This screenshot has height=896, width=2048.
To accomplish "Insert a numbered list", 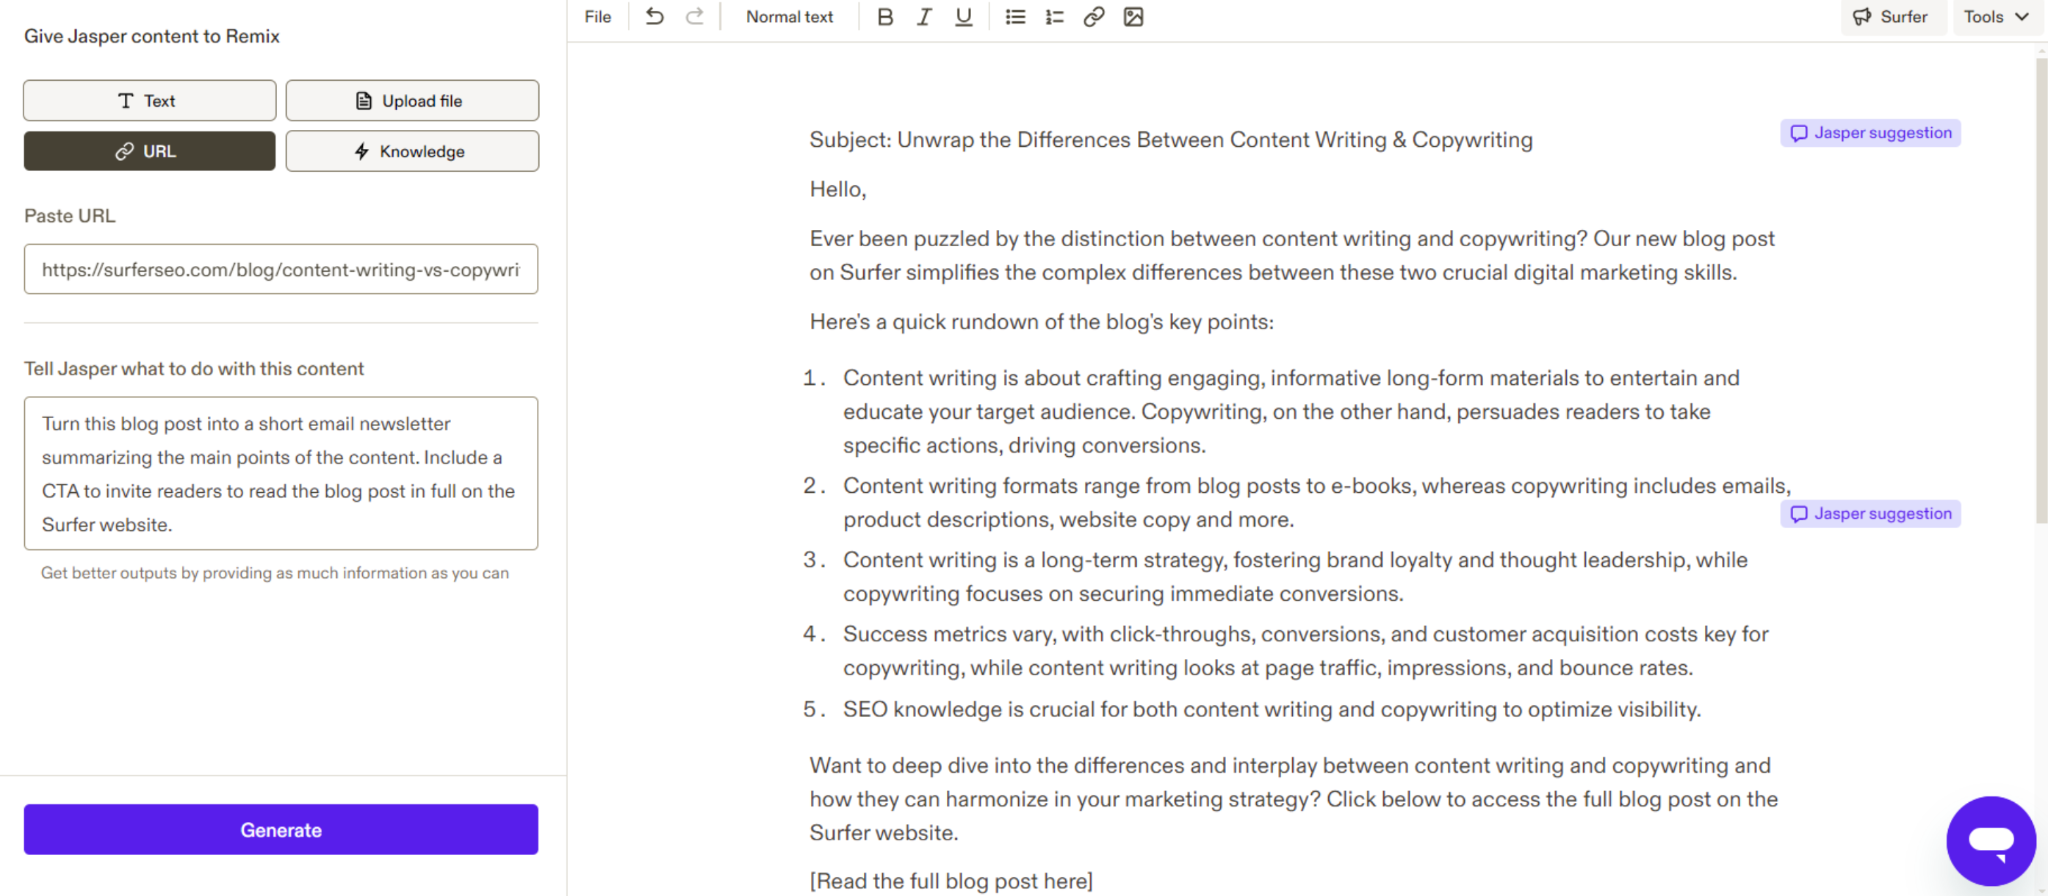I will pos(1054,17).
